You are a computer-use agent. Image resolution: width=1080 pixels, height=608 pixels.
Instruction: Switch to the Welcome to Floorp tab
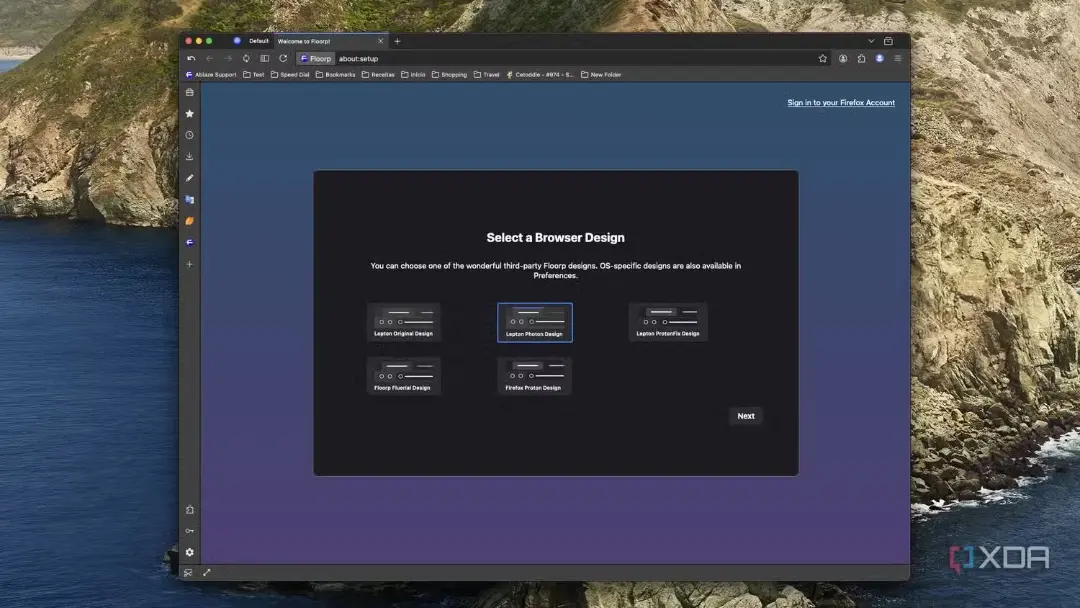pos(330,41)
